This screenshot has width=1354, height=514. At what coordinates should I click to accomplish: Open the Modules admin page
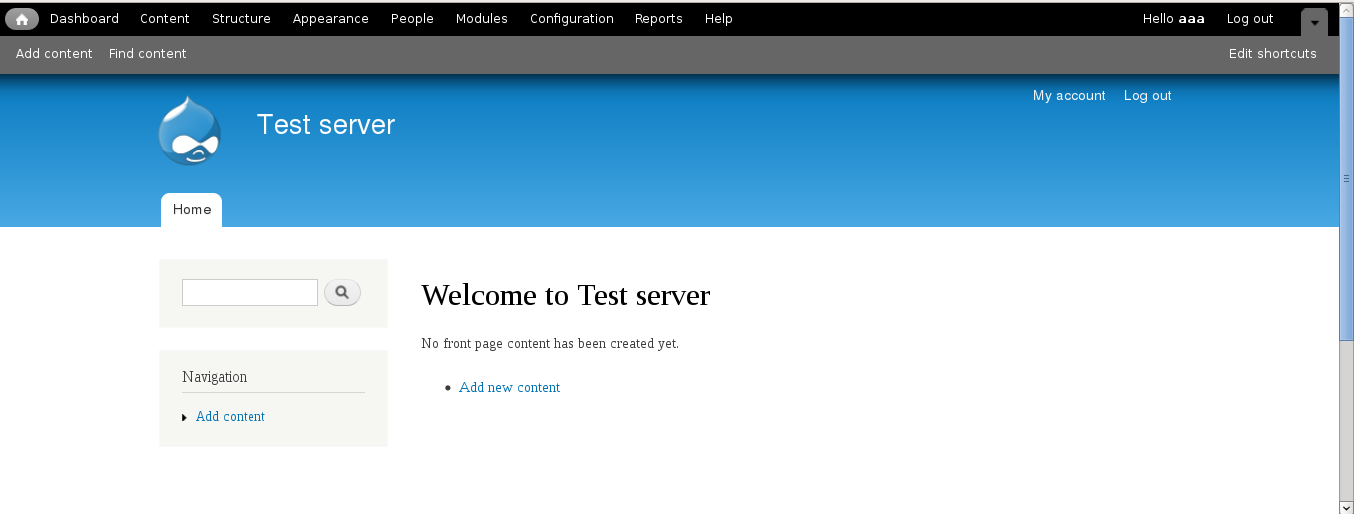(x=481, y=19)
